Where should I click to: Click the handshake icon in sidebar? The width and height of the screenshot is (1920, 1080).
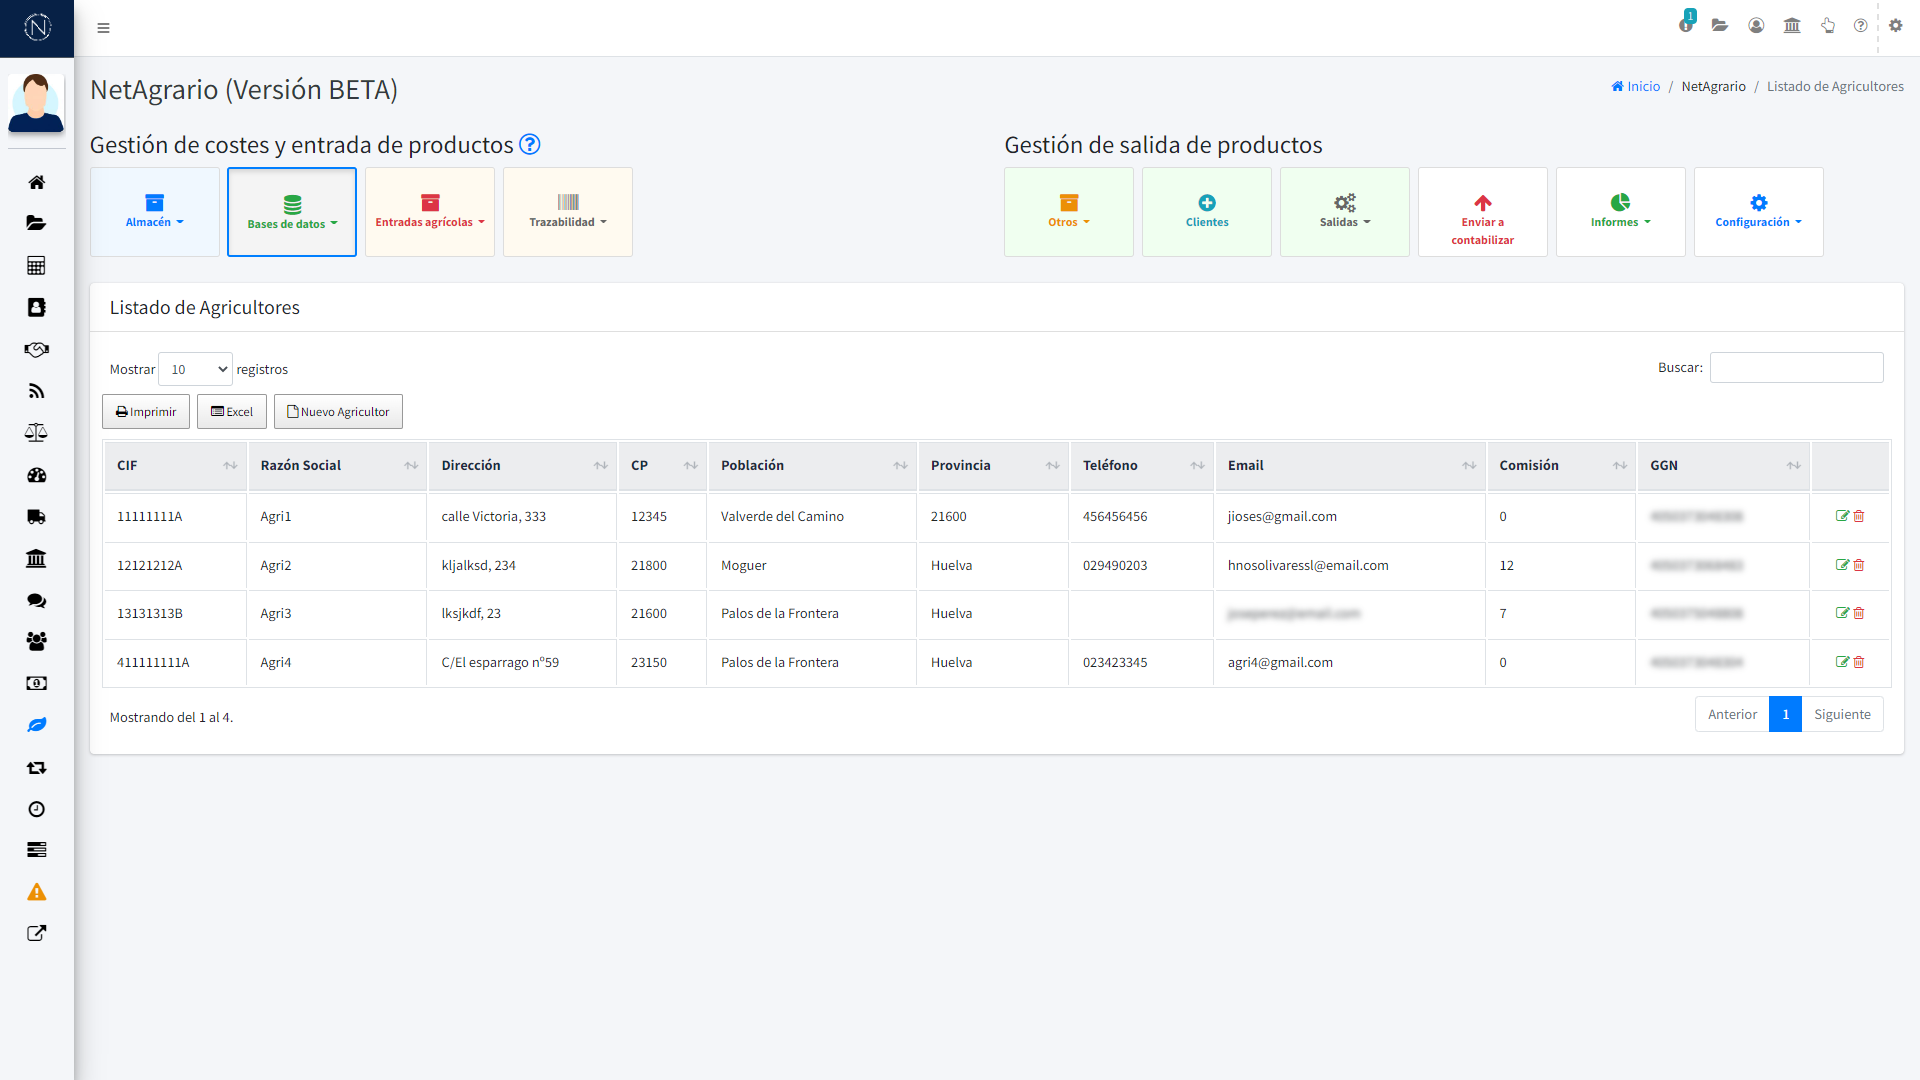point(36,350)
